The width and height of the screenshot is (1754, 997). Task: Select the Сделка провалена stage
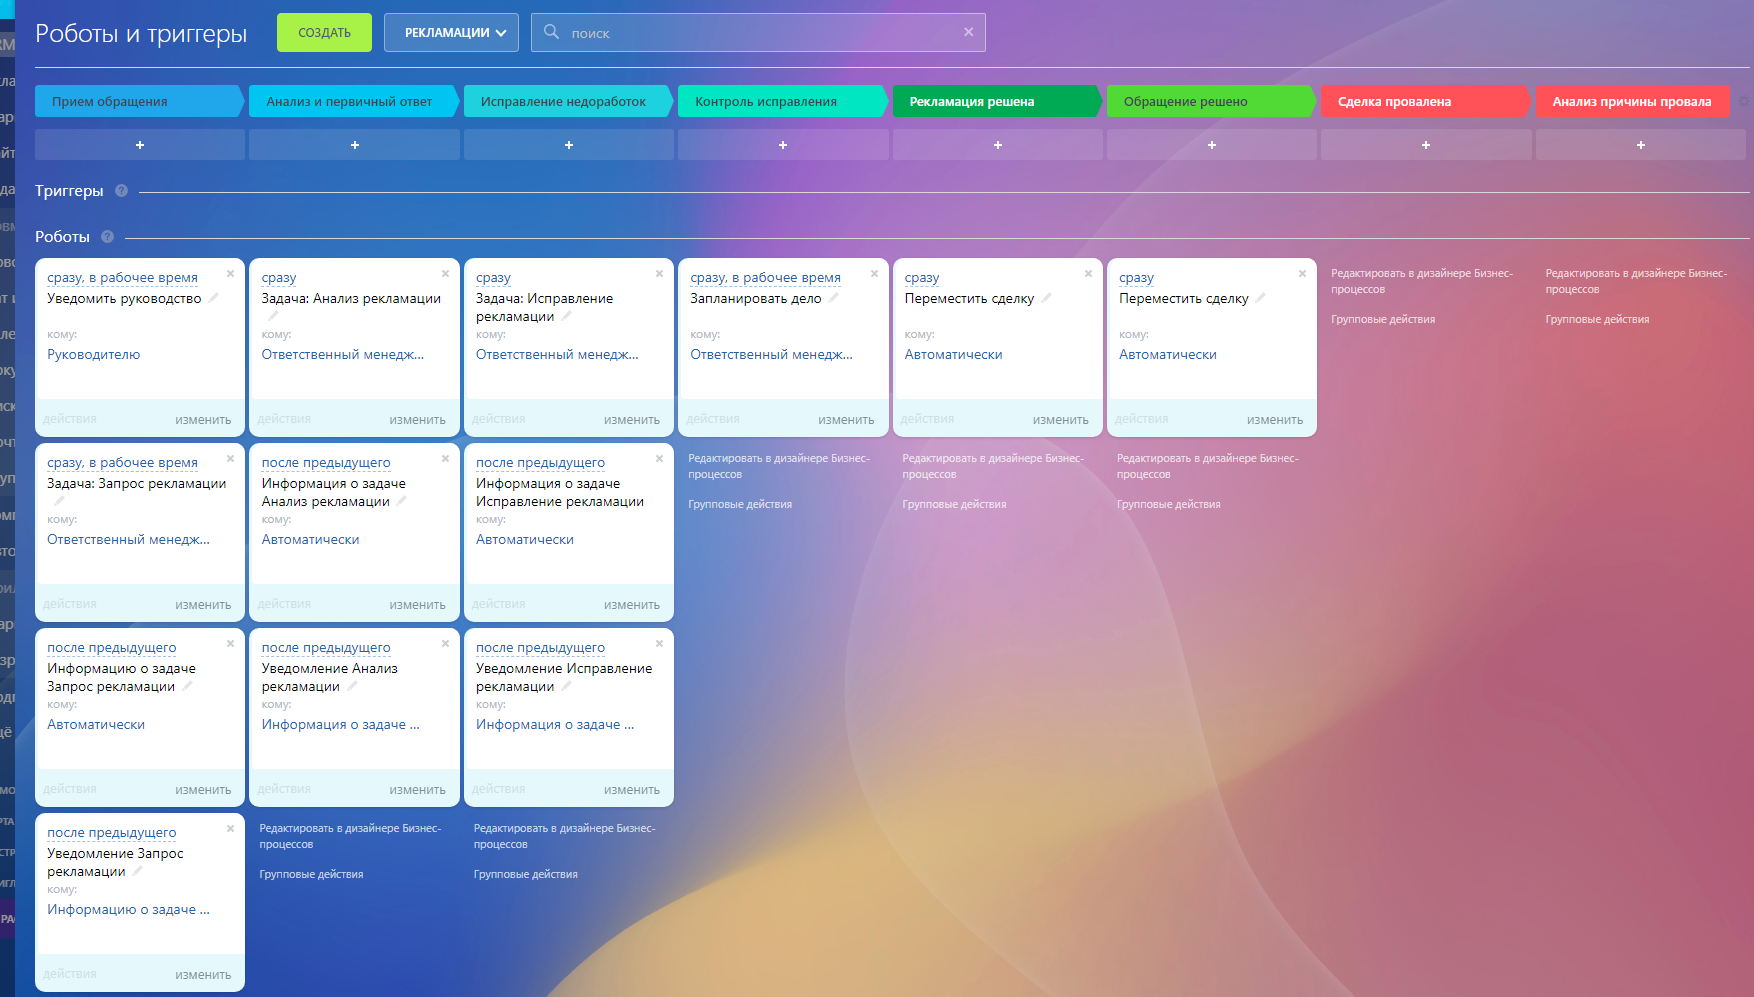(1425, 101)
